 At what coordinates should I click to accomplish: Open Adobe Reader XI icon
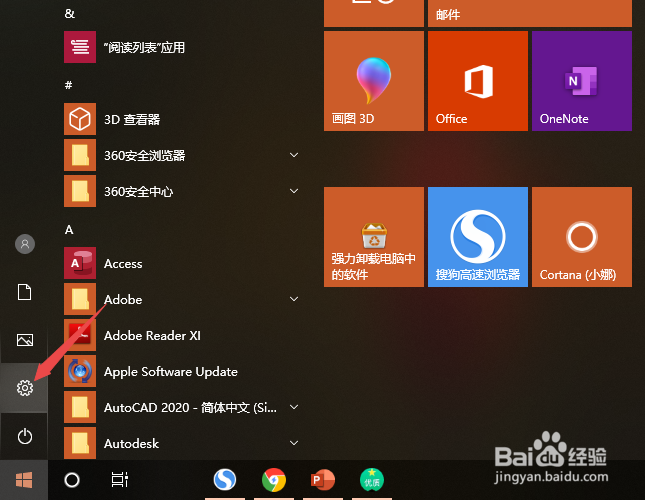[80, 335]
